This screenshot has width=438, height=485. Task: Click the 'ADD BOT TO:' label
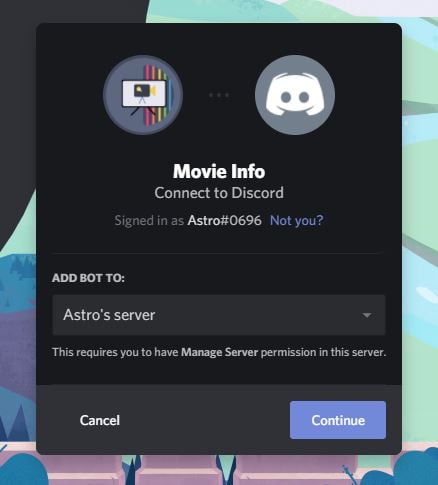(88, 278)
